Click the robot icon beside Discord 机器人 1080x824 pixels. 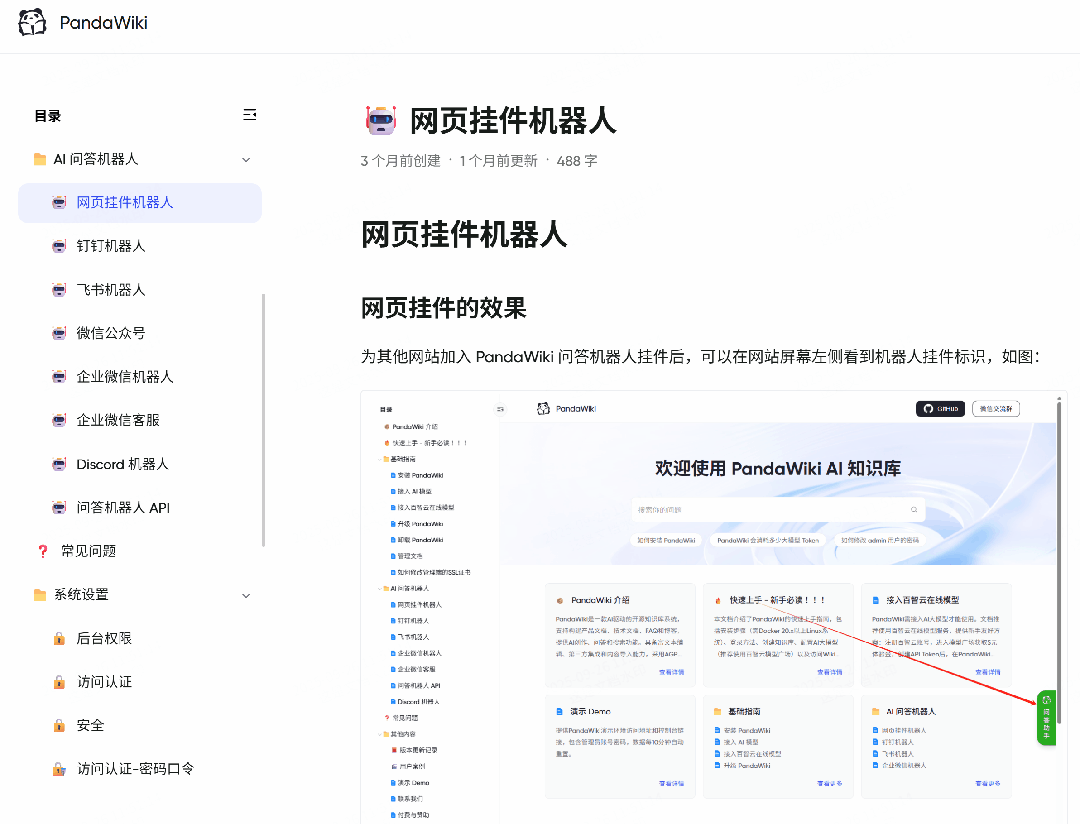click(x=59, y=464)
